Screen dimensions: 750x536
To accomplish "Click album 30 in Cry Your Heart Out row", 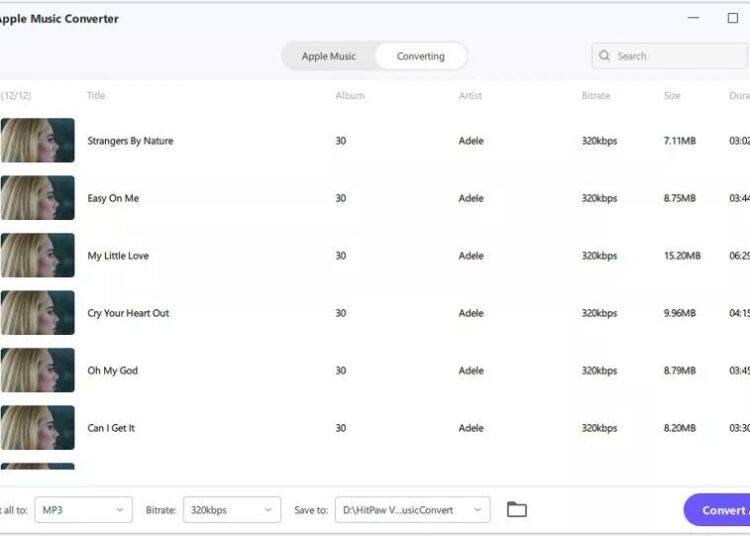I will (x=341, y=313).
